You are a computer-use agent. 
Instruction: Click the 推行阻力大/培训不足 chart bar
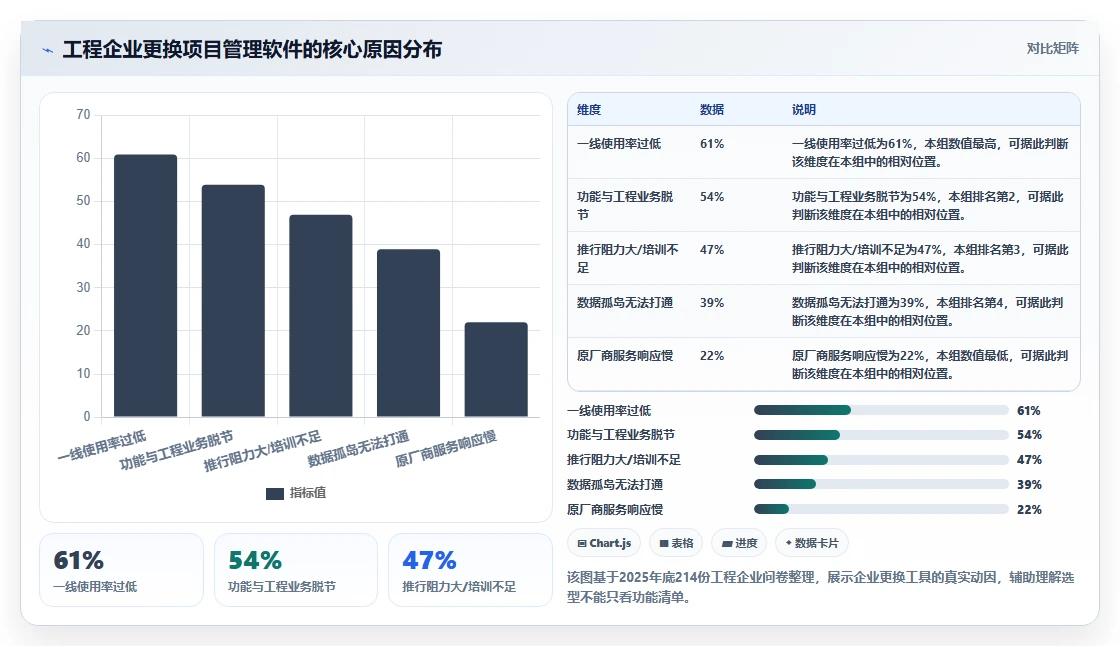pyautogui.click(x=321, y=316)
